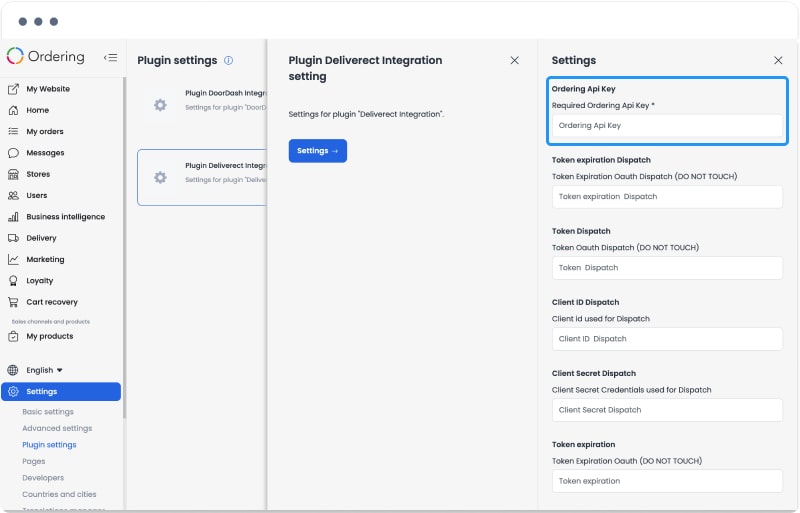Viewport: 800px width, 513px height.
Task: Click the "Plugin settings" heading
Action: click(x=177, y=60)
